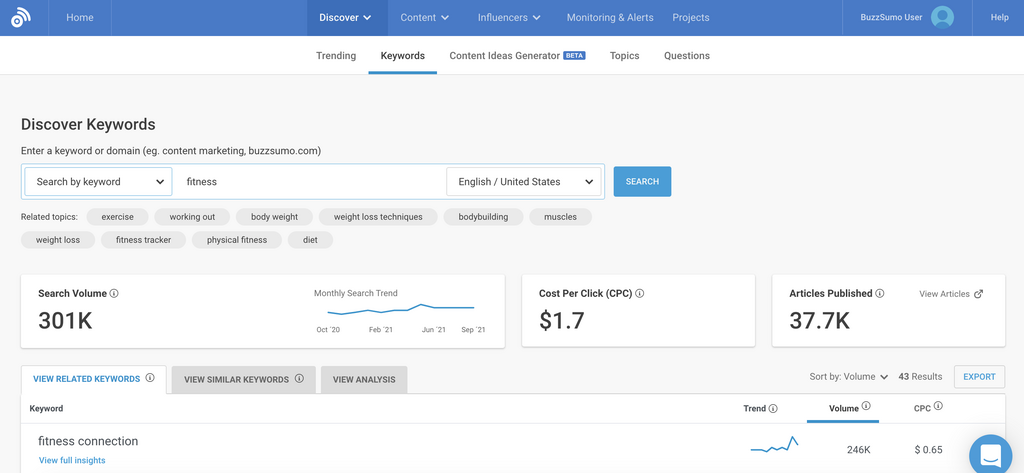
Task: Click the keyword input field containing fitness
Action: tap(310, 182)
